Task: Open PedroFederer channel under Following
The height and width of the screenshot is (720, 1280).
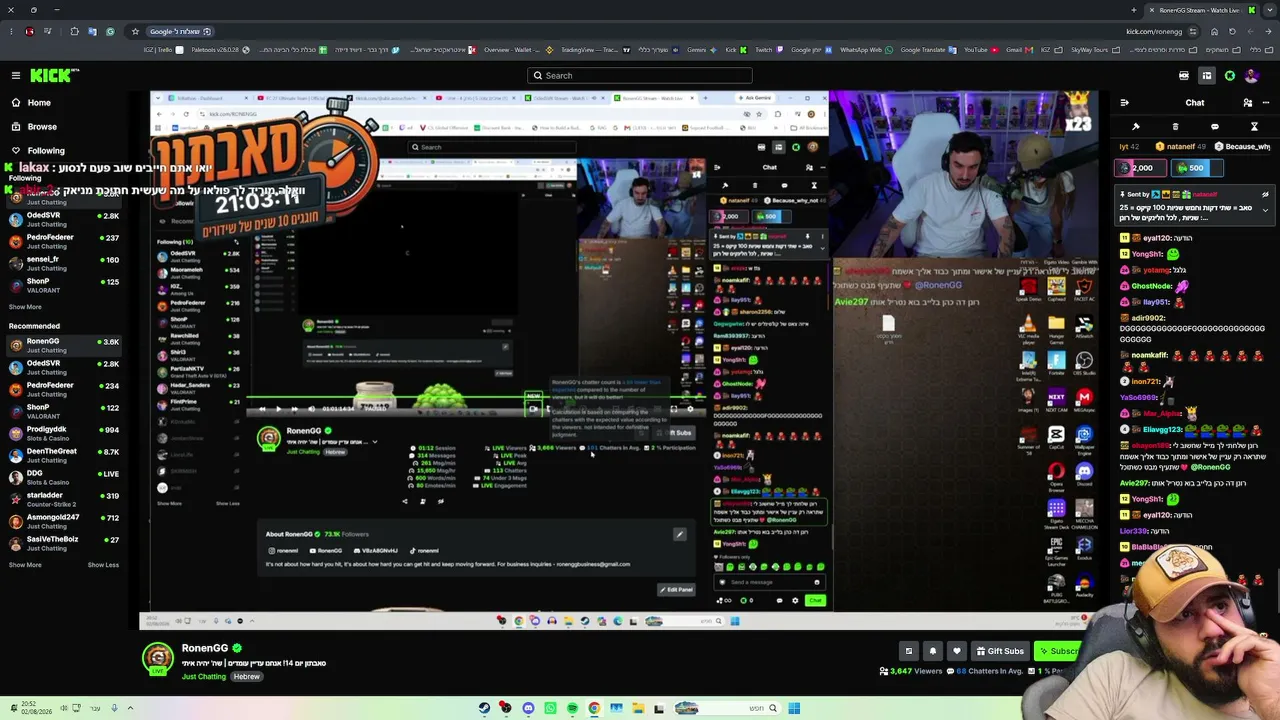Action: point(65,241)
